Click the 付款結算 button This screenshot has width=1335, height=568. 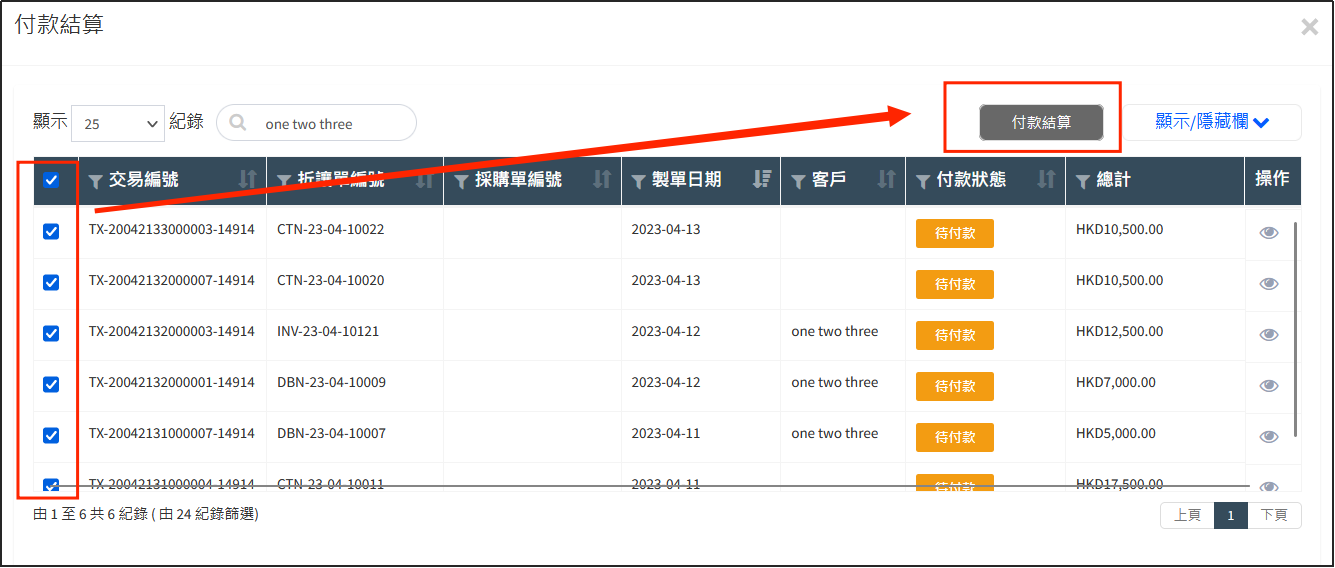(x=1041, y=122)
